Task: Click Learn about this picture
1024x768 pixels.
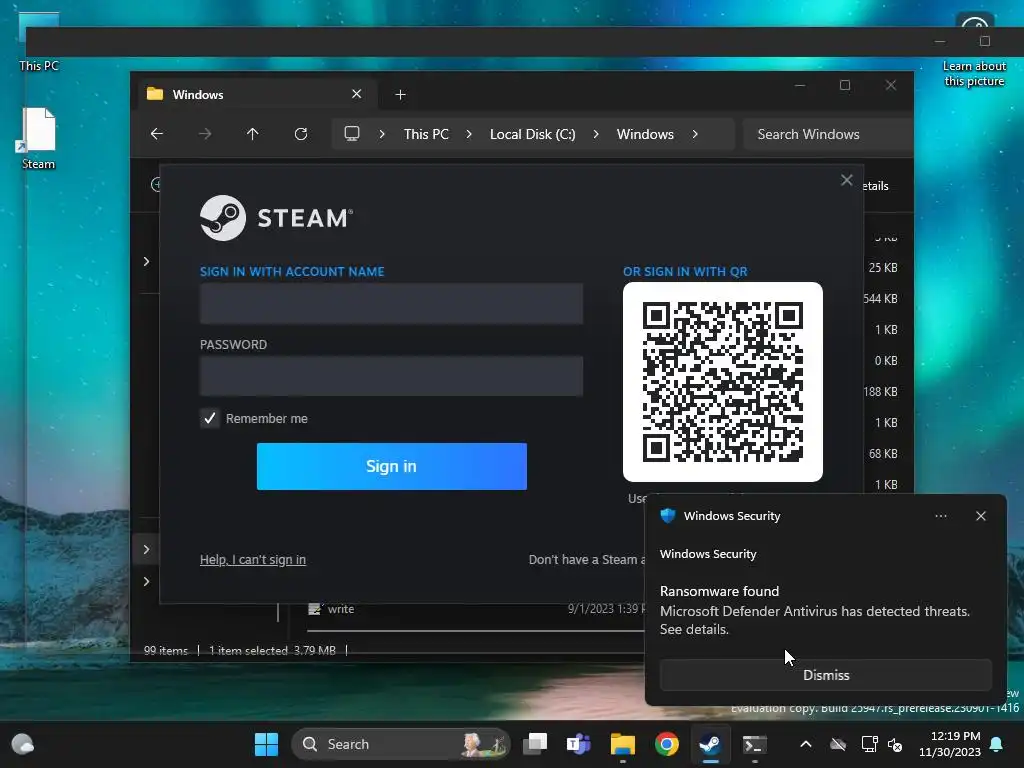Action: (x=974, y=73)
